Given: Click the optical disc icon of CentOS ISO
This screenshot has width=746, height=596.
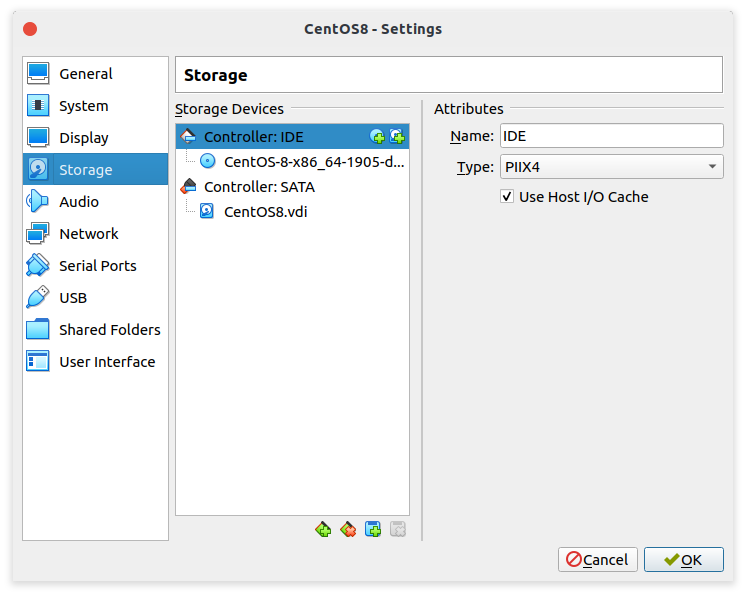Looking at the screenshot, I should pos(207,161).
